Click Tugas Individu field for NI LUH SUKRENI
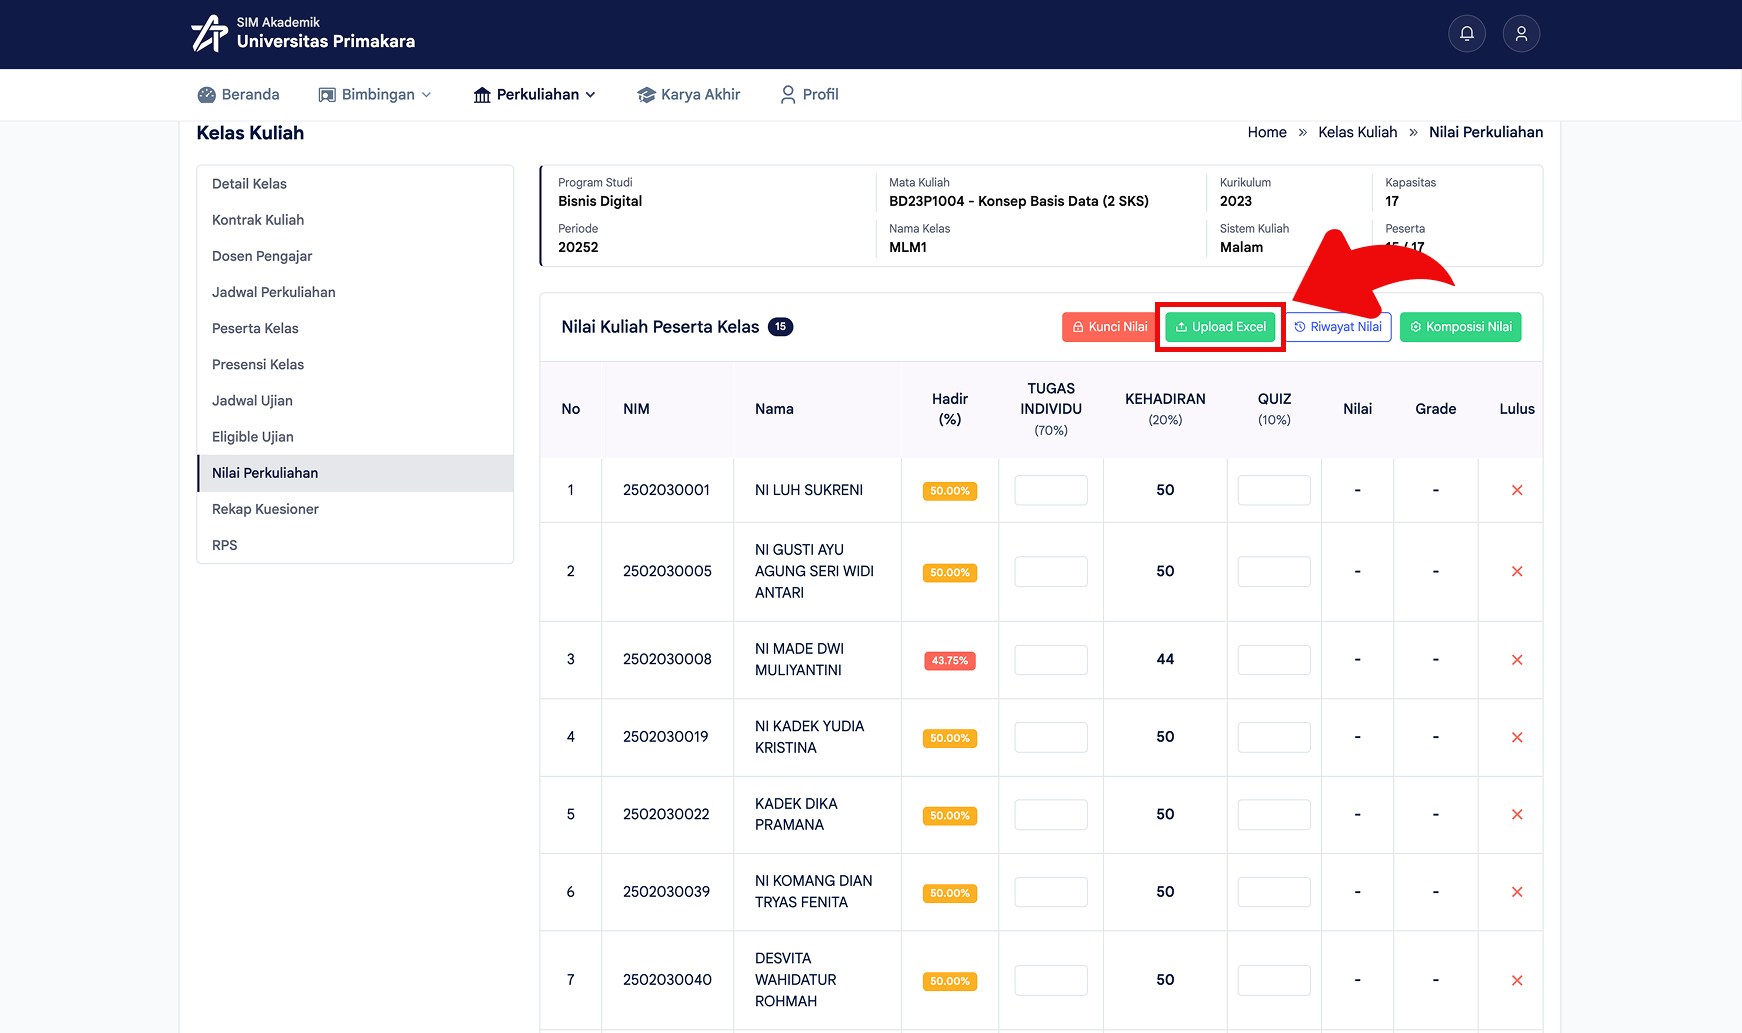Screen dimensions: 1742x1033 (1051, 490)
